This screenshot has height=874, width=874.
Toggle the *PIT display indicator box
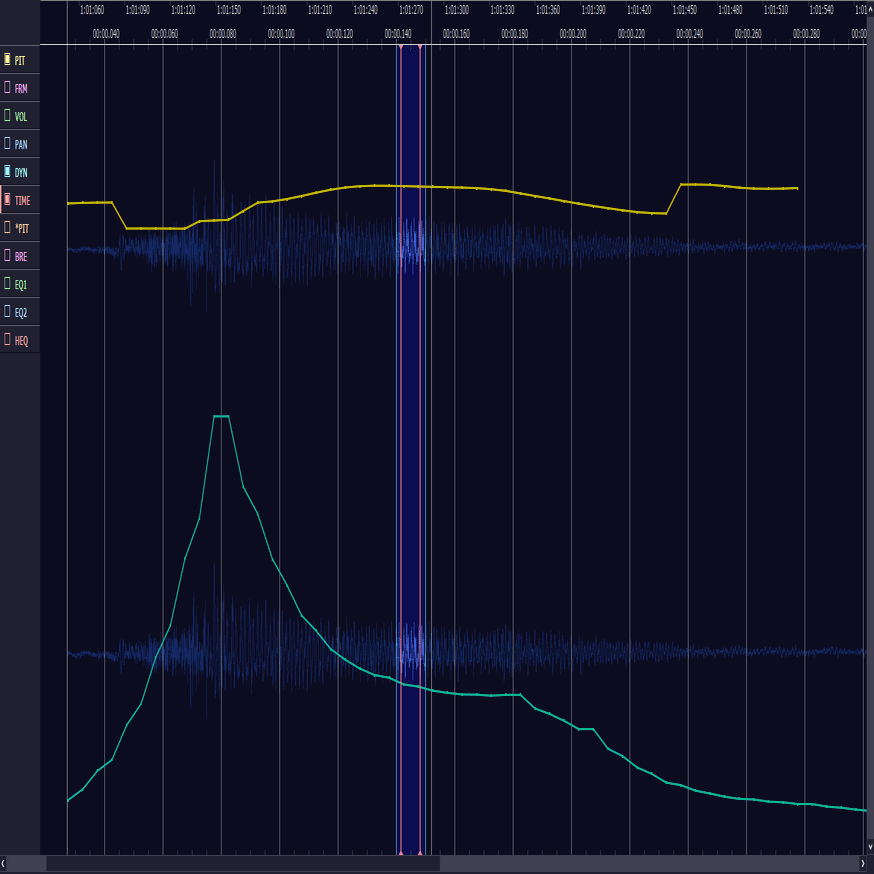pyautogui.click(x=7, y=227)
